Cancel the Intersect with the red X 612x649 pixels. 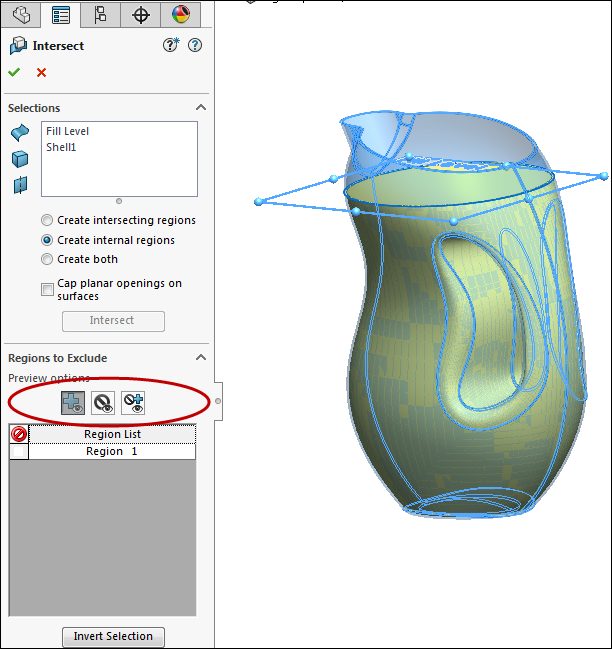pyautogui.click(x=41, y=72)
